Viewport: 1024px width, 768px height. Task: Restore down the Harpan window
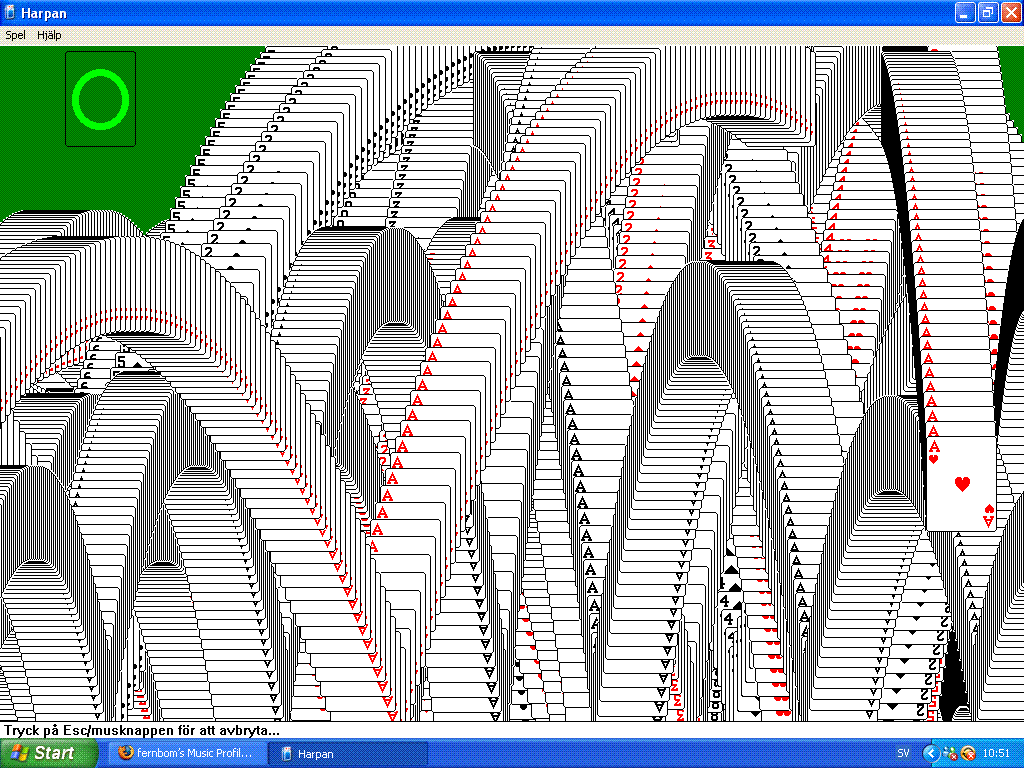coord(986,13)
